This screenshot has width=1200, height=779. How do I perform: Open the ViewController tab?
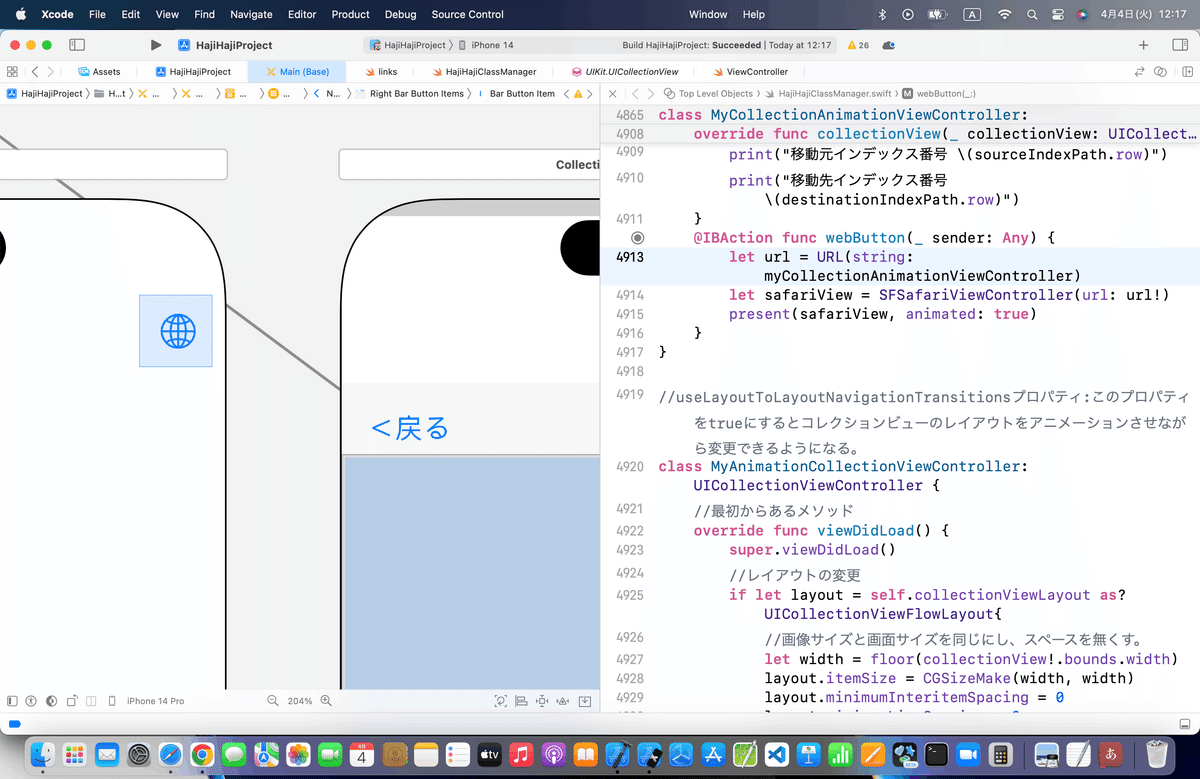pos(751,72)
